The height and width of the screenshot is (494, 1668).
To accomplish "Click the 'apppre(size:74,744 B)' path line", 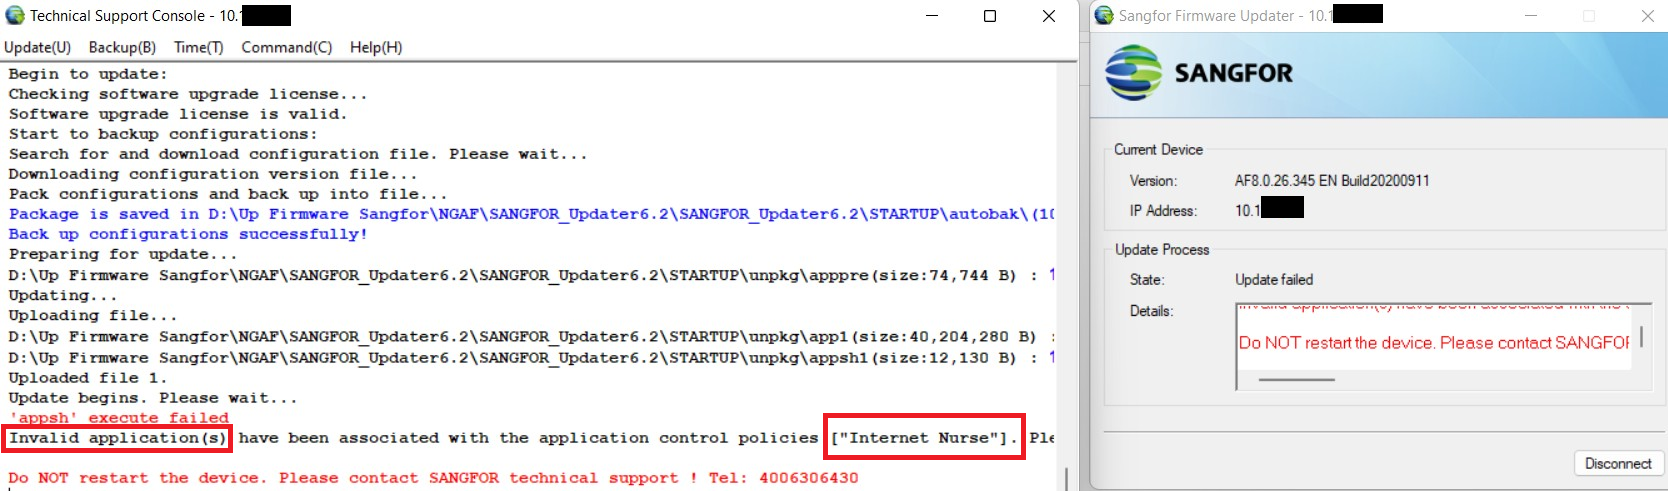I will [532, 275].
